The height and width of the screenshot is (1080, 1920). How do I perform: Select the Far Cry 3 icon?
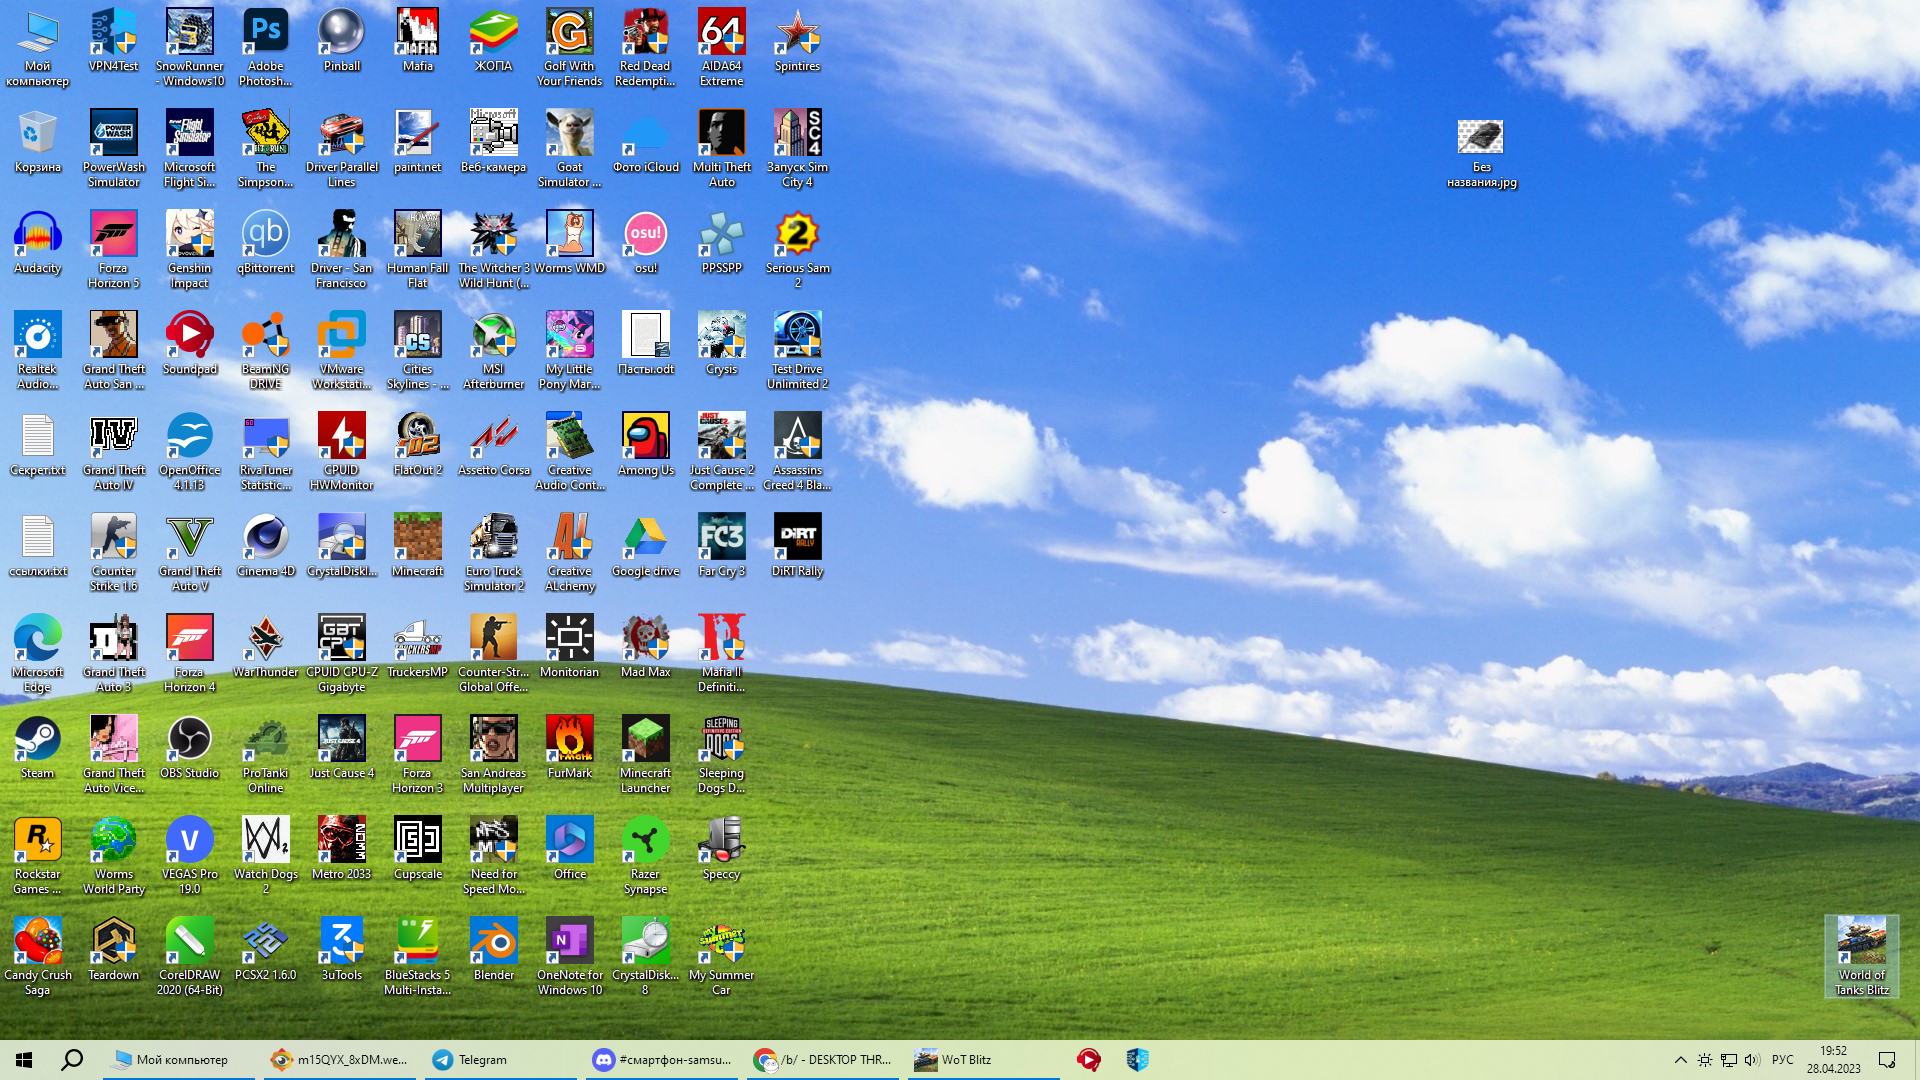[x=722, y=545]
